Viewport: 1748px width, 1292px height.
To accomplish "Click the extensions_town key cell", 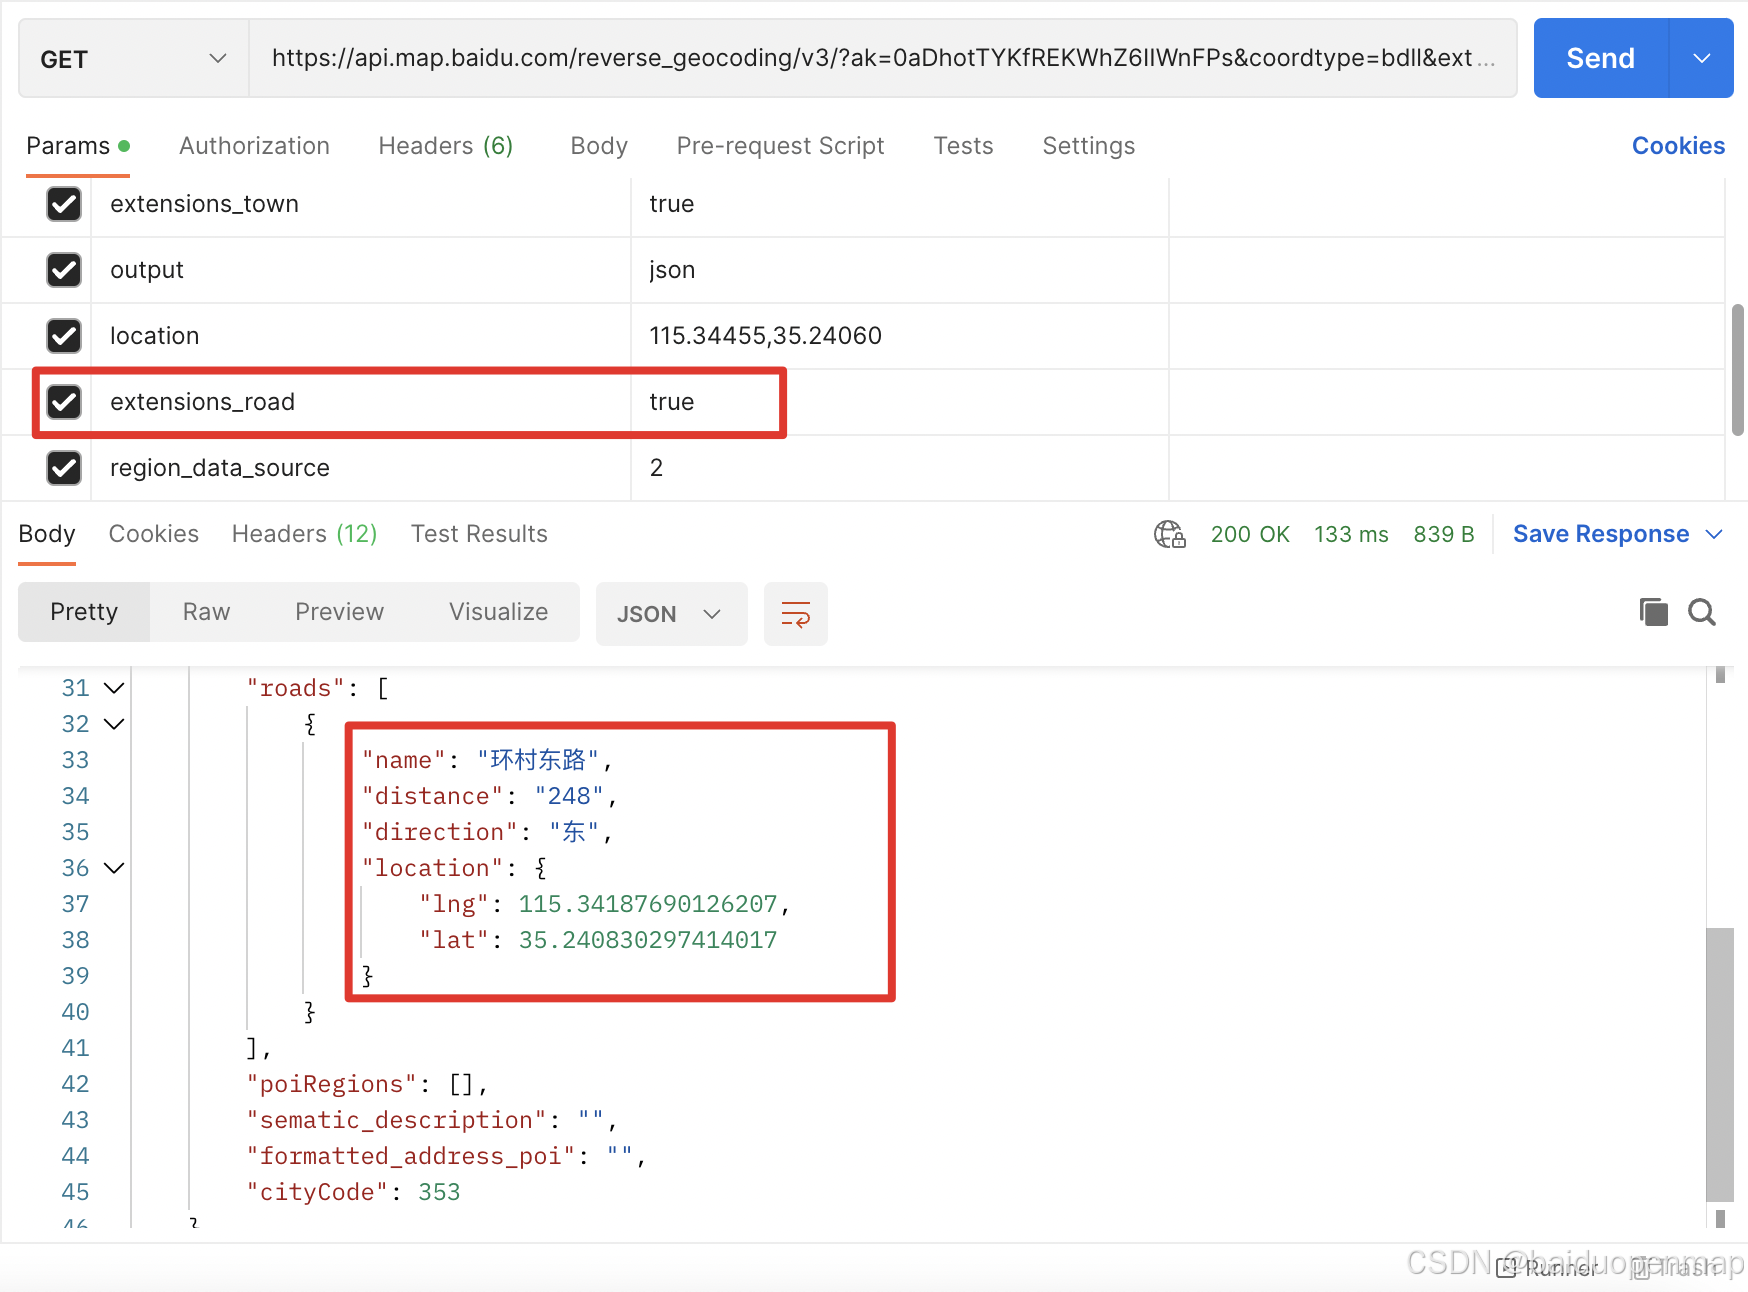I will coord(361,204).
